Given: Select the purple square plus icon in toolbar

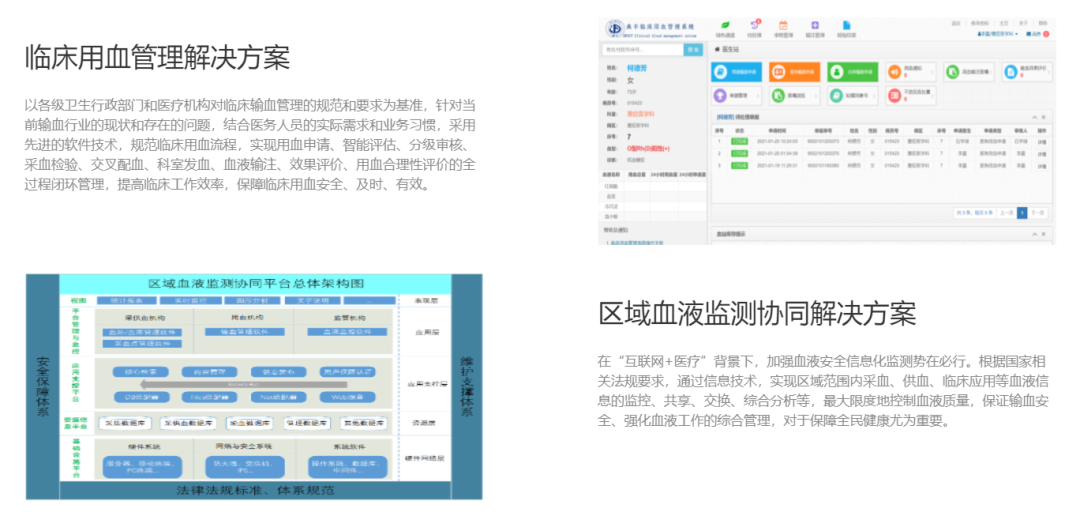Looking at the screenshot, I should [816, 25].
